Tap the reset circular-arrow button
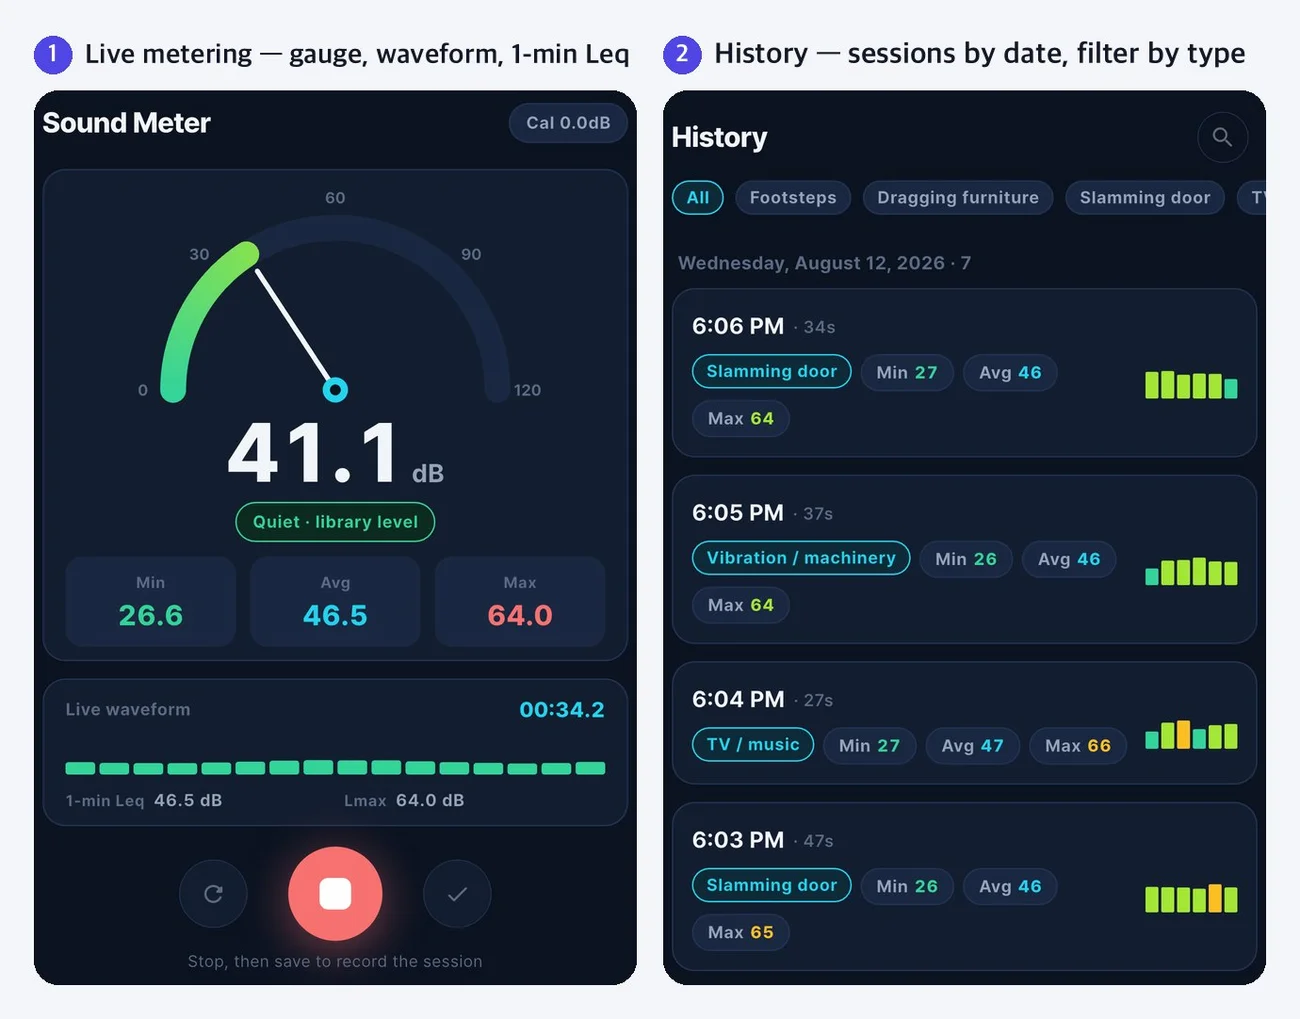This screenshot has height=1019, width=1300. tap(214, 894)
